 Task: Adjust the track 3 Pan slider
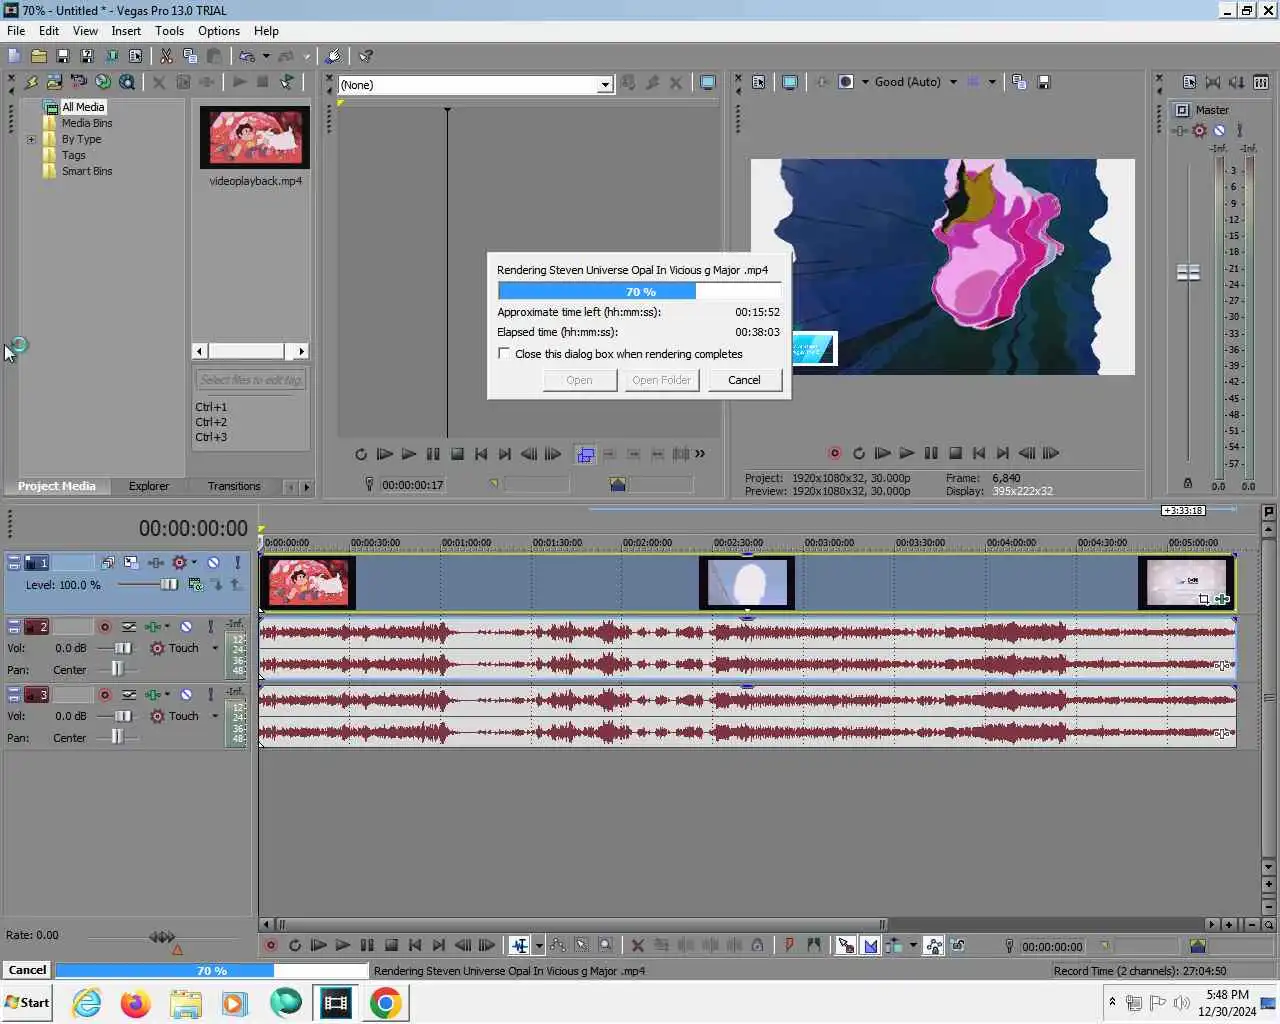[117, 737]
